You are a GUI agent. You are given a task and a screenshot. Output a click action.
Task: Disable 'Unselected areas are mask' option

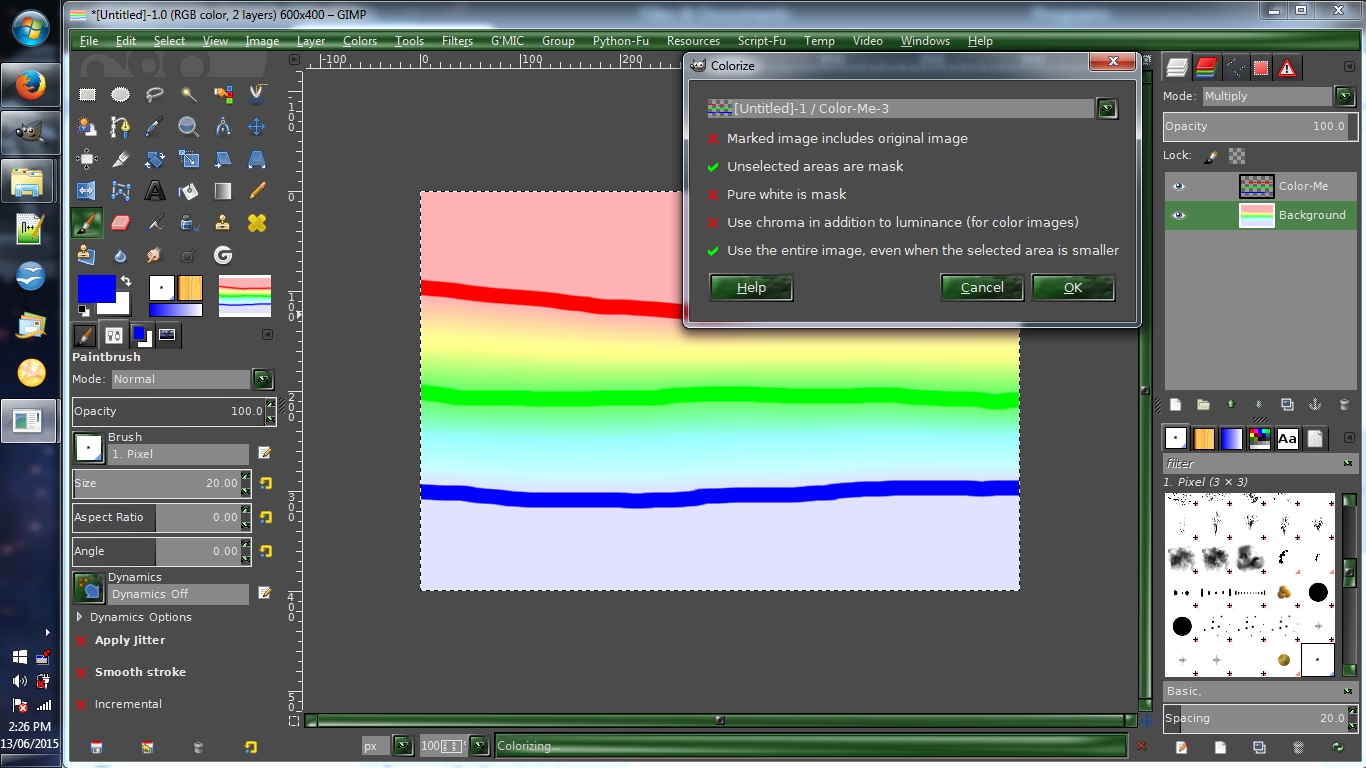pyautogui.click(x=713, y=167)
